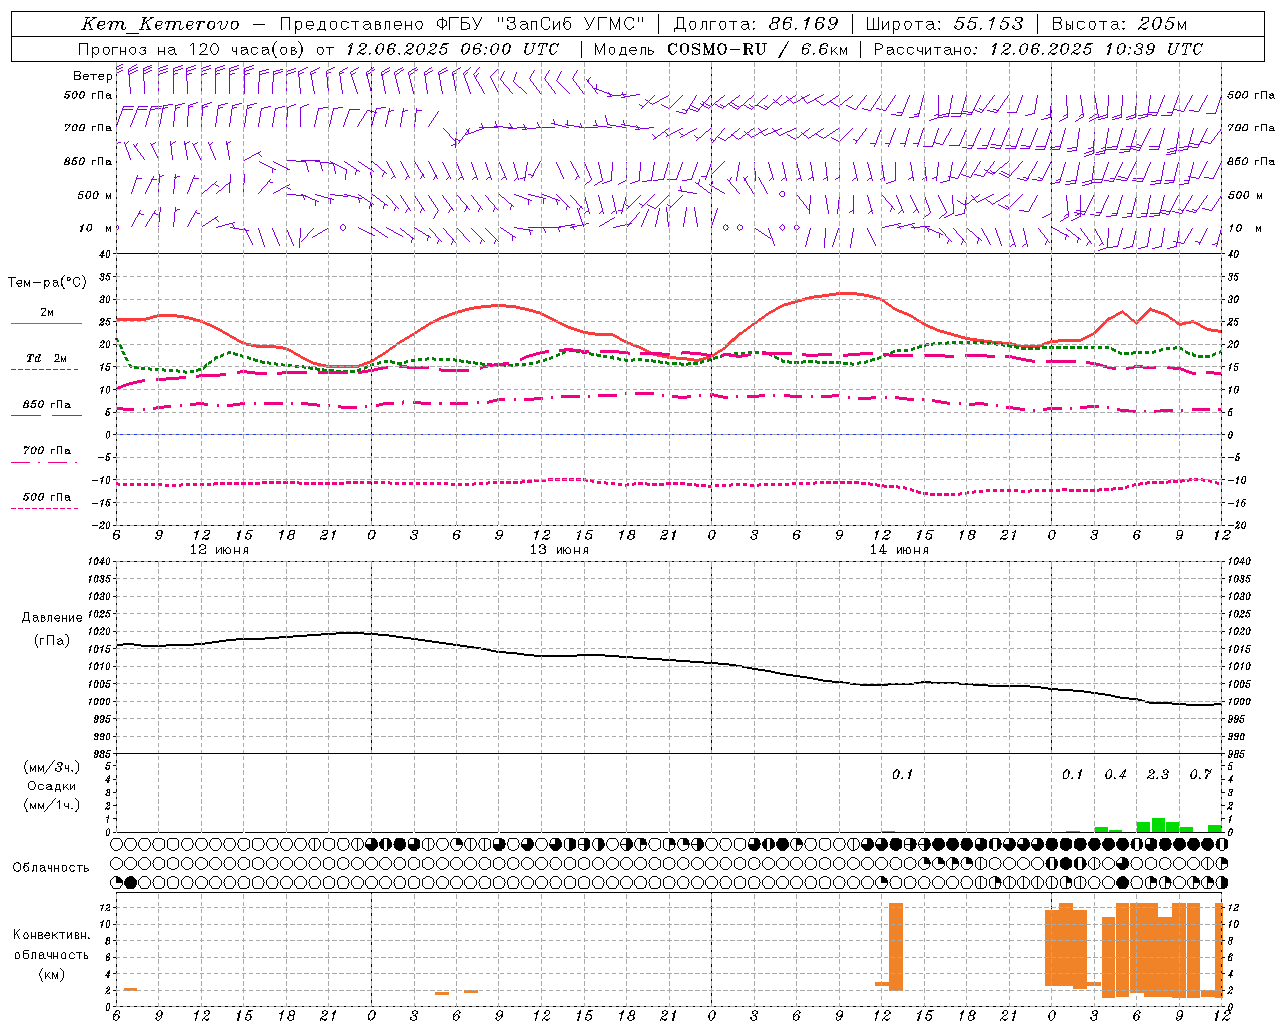Select the text Предоставлено ФГБУ "ЗапСиб УГМС"
Viewport: 1280px width, 1024px height.
point(462,24)
